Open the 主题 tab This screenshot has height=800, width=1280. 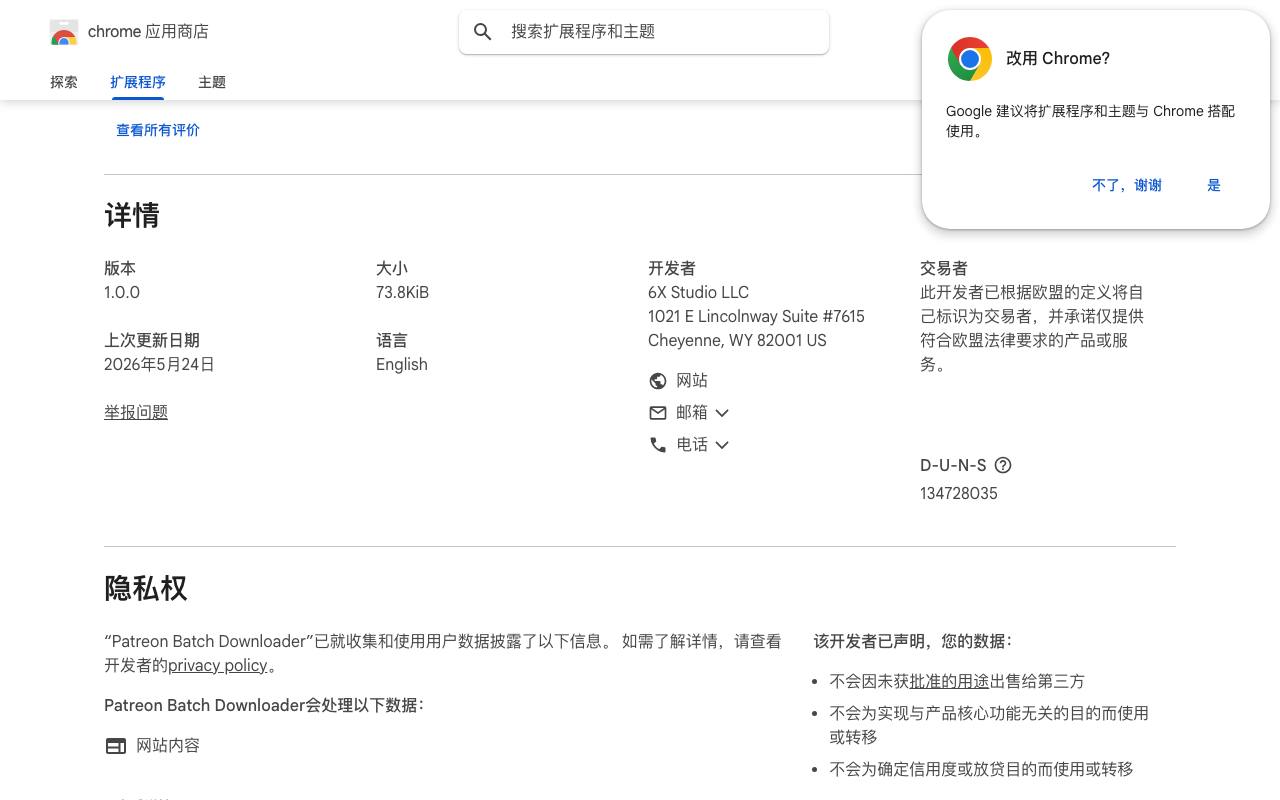click(x=212, y=82)
